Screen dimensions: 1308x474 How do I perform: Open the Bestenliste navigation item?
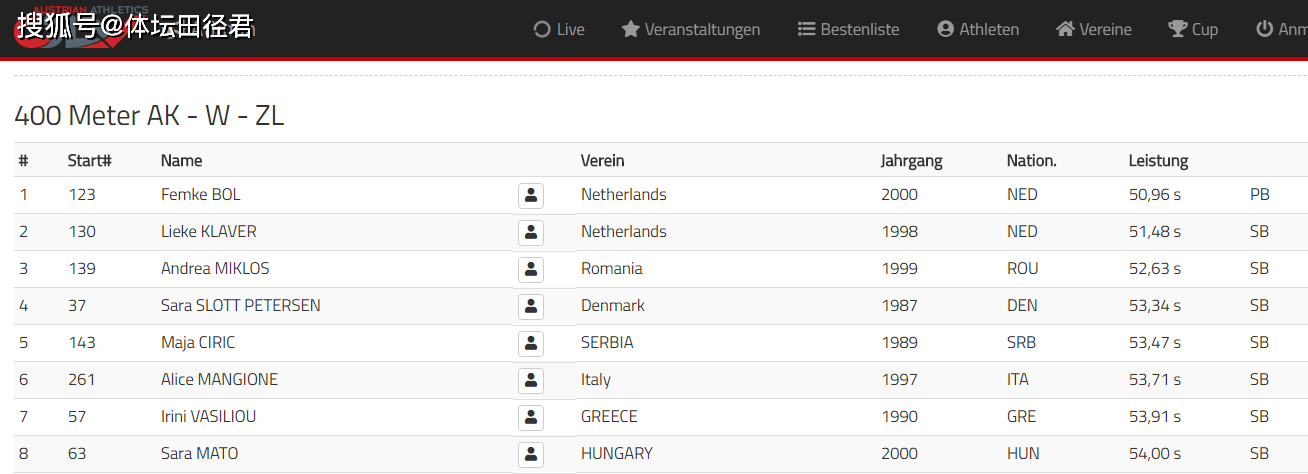848,29
